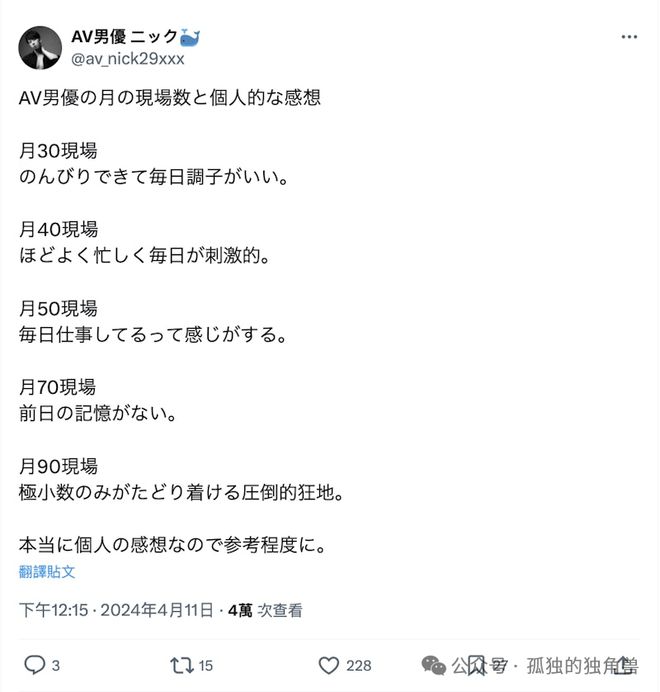Click the WeChat logo in the watermark
Image resolution: width=660 pixels, height=692 pixels.
point(435,665)
